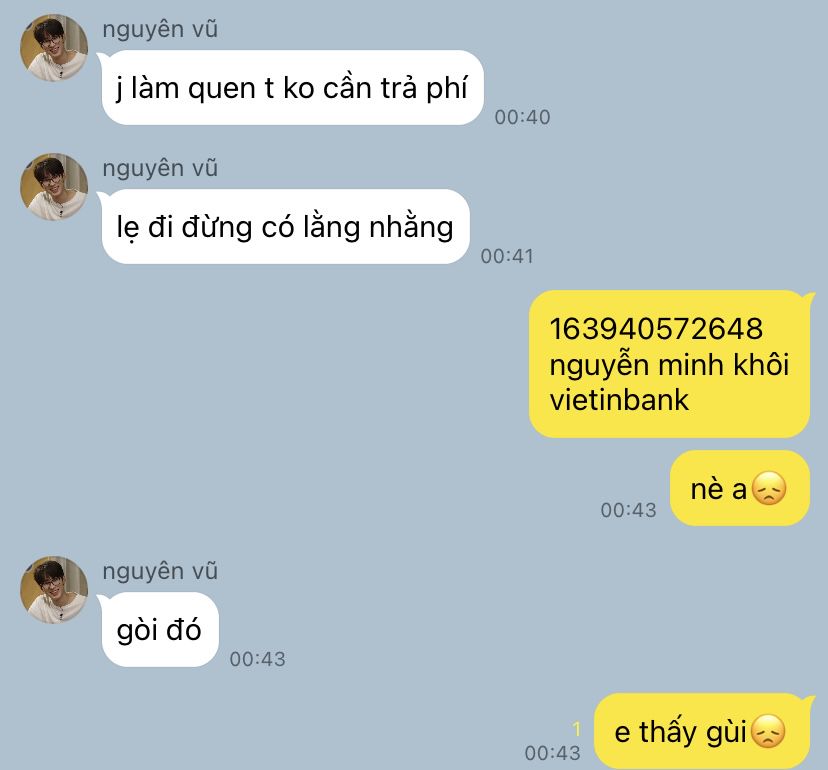Viewport: 828px width, 770px height.
Task: Tap the "vietinbank" text in yellow bubble
Action: [619, 400]
